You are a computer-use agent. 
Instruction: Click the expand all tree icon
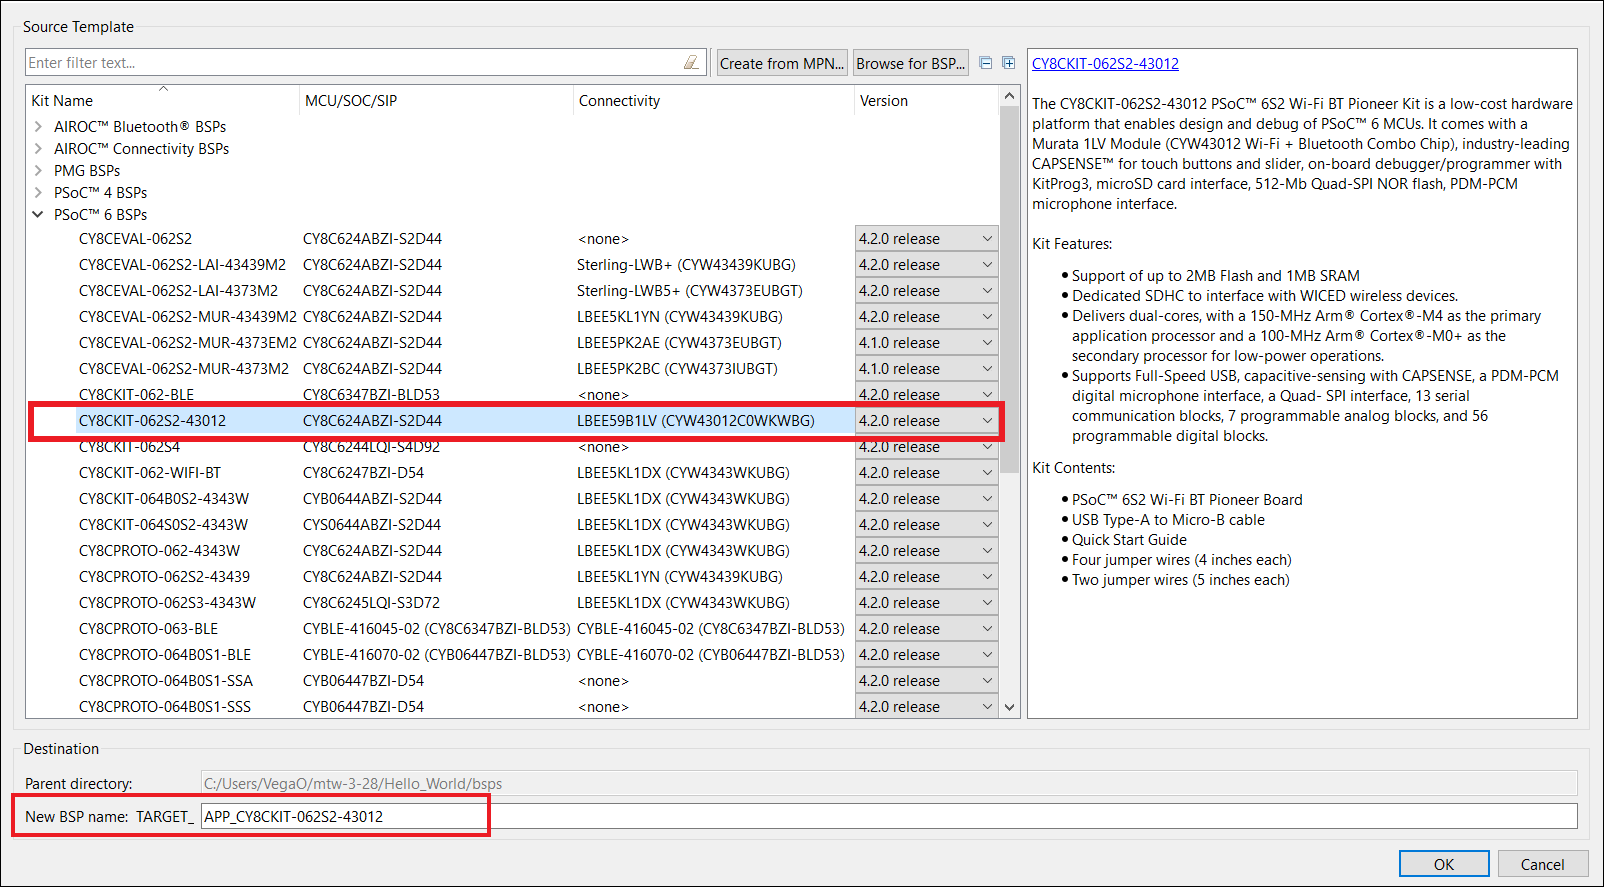(1009, 63)
